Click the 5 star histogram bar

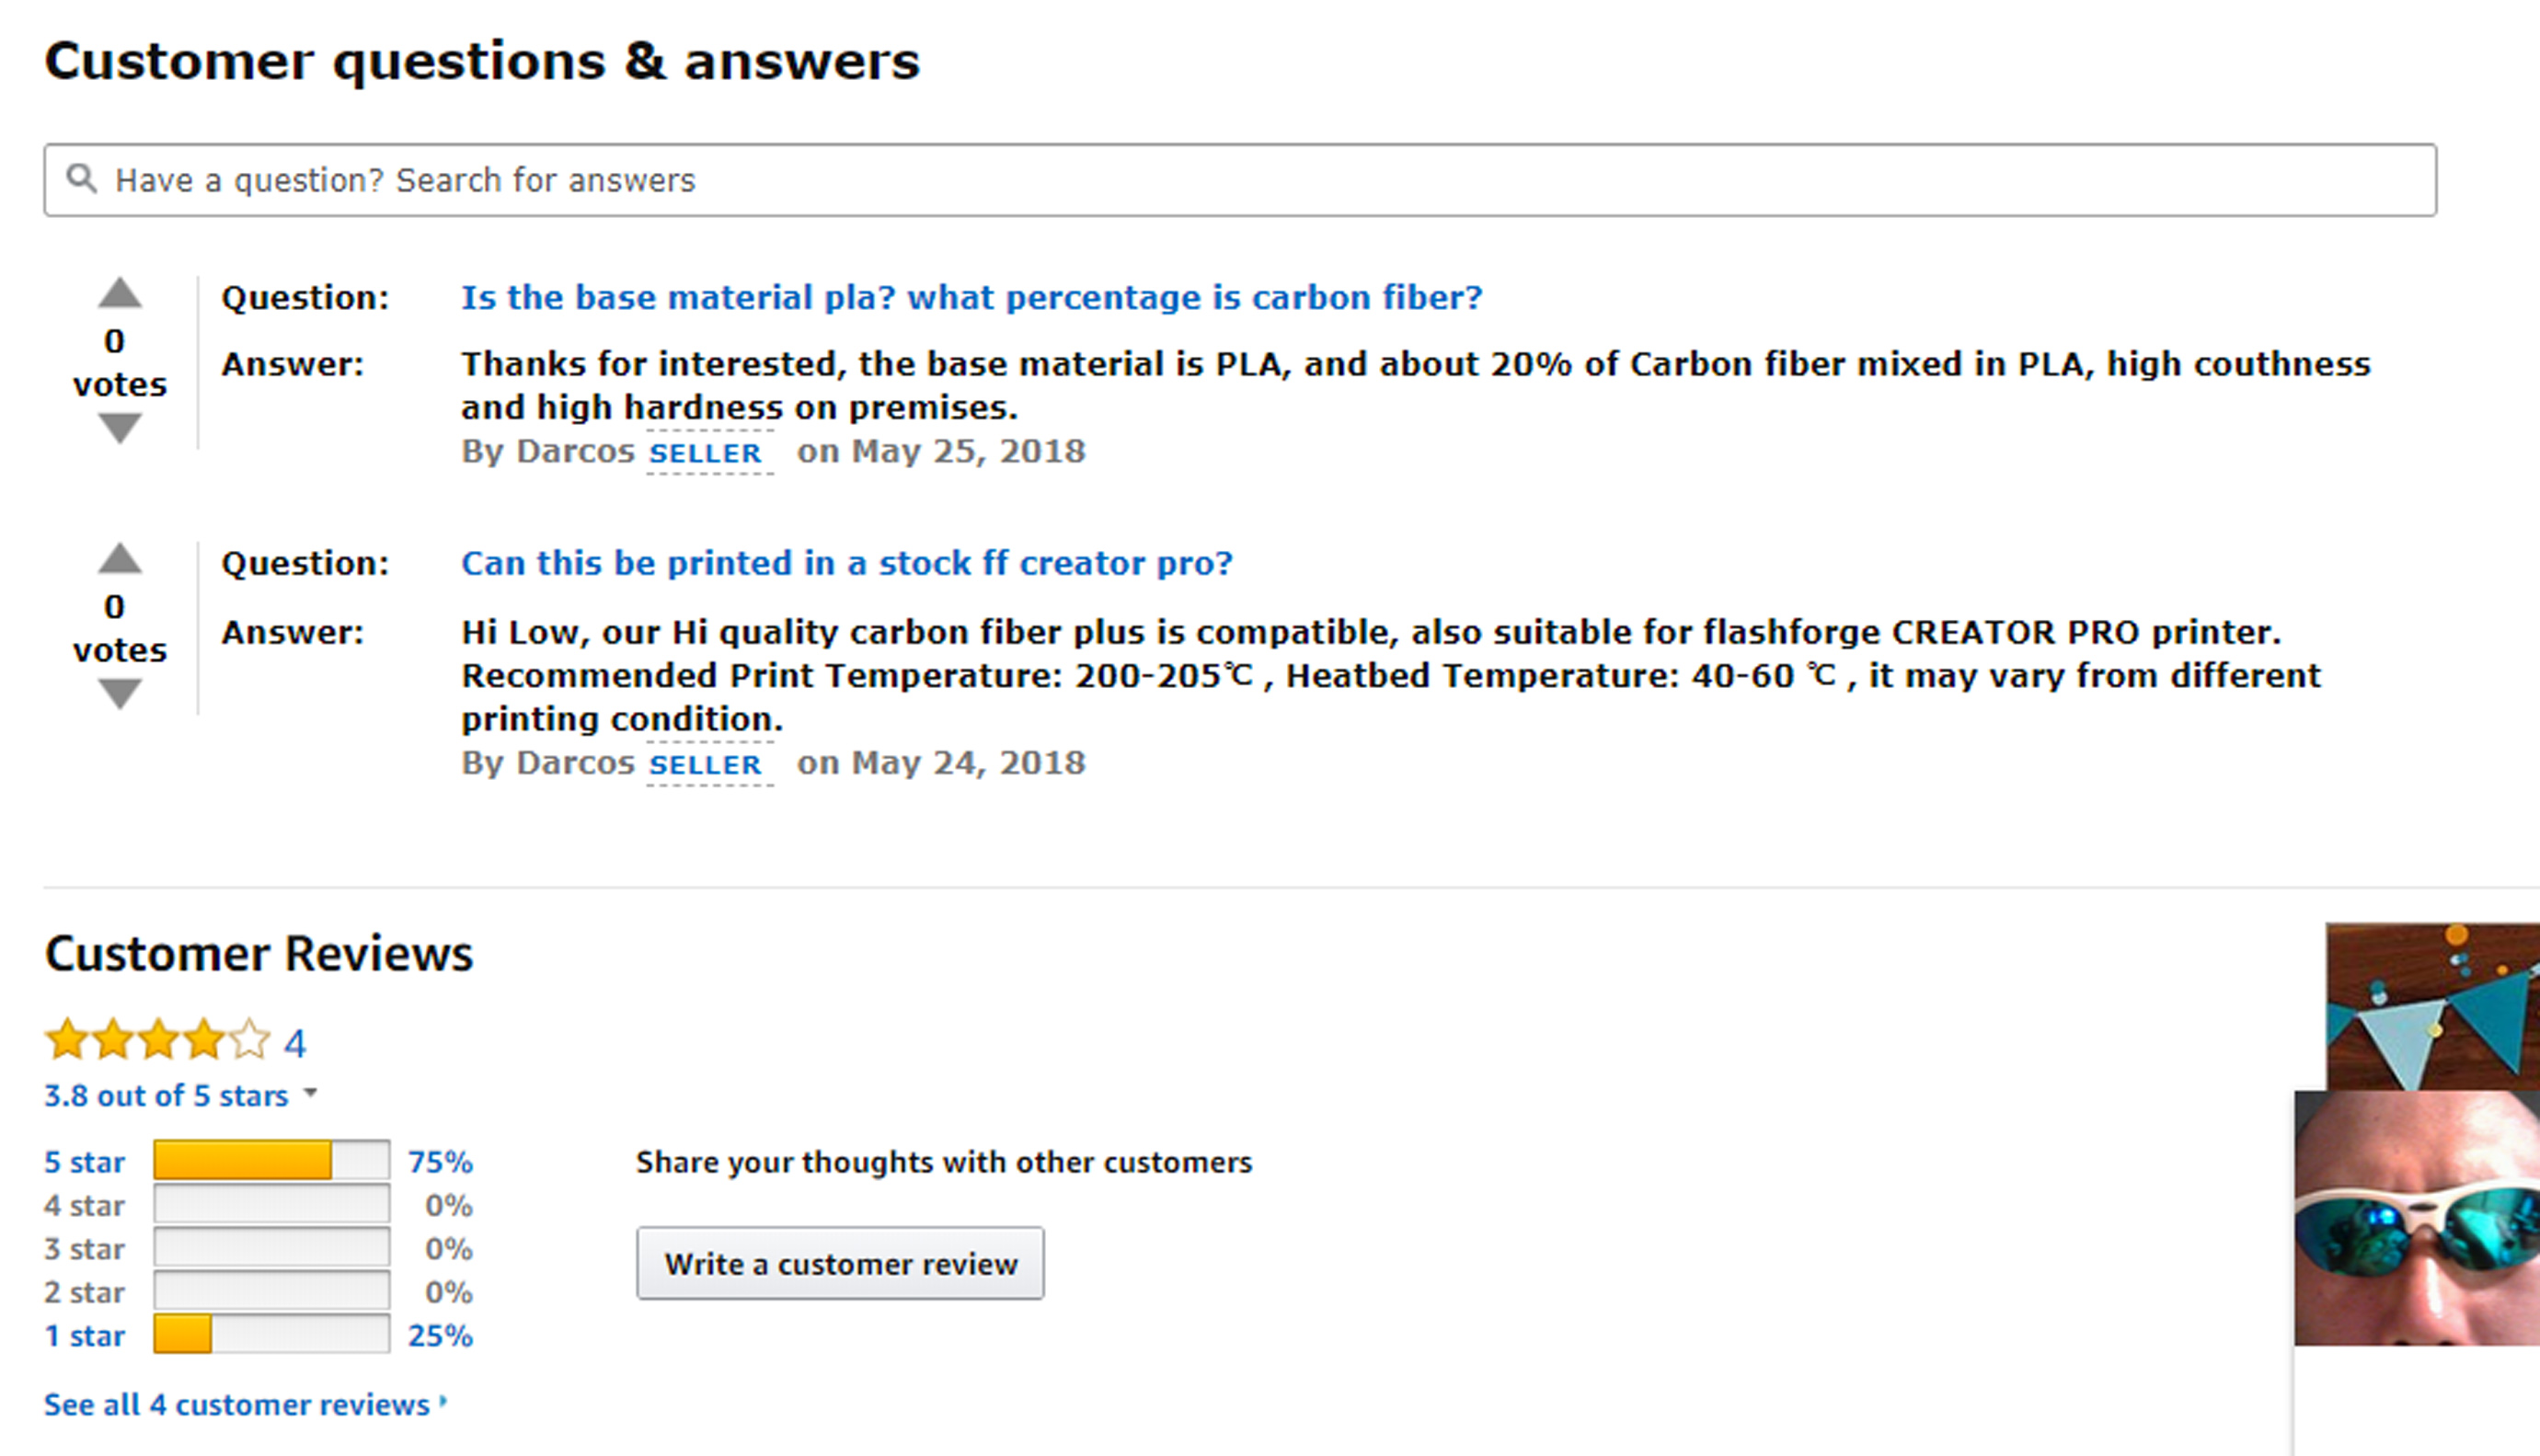(x=271, y=1161)
